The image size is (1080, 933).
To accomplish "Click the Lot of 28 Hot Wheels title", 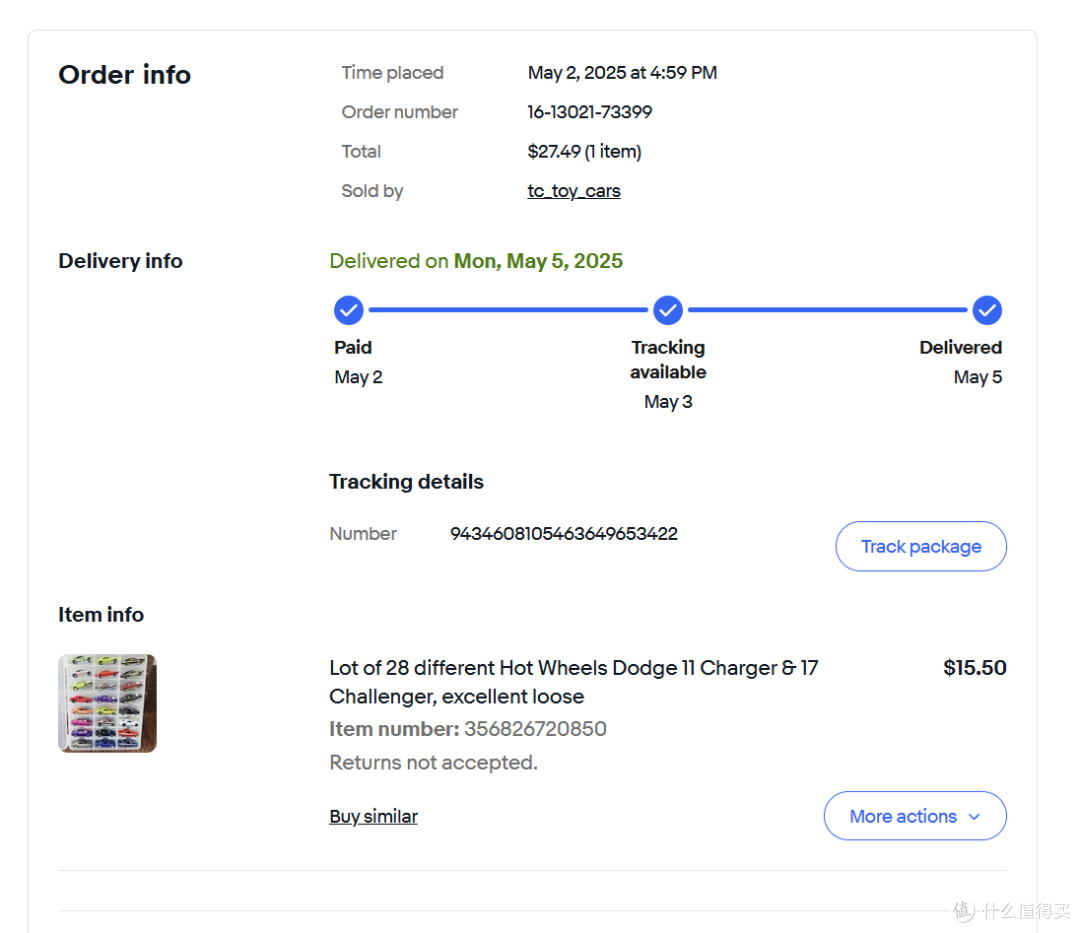I will 573,682.
